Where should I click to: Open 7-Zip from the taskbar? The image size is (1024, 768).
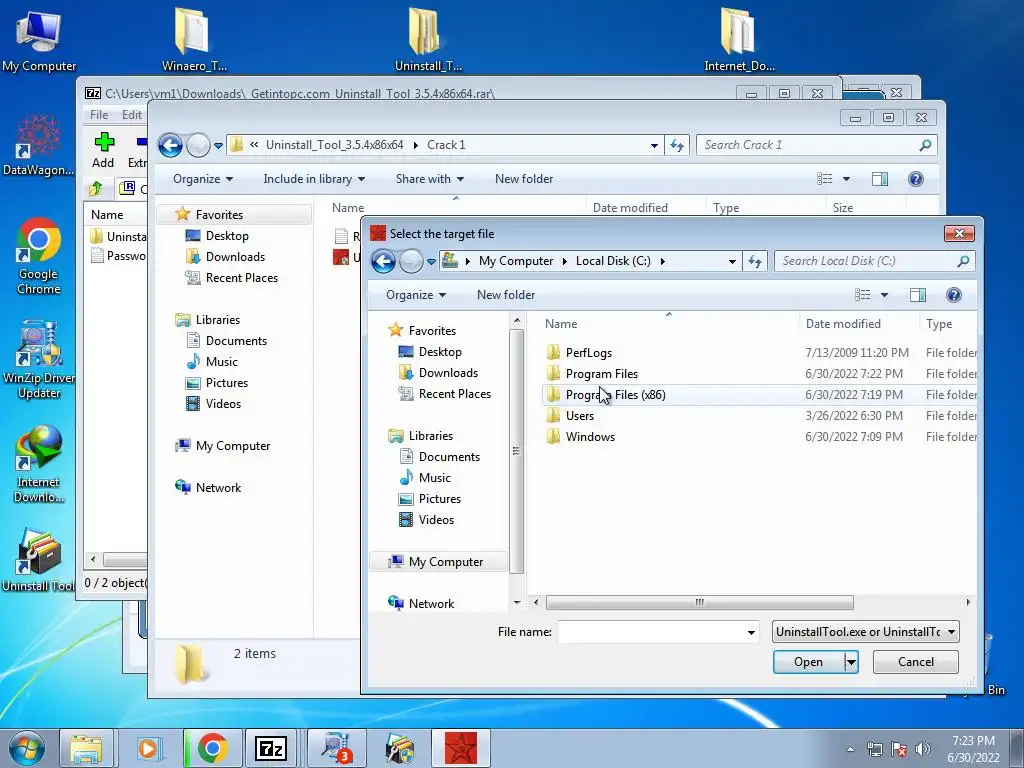271,748
